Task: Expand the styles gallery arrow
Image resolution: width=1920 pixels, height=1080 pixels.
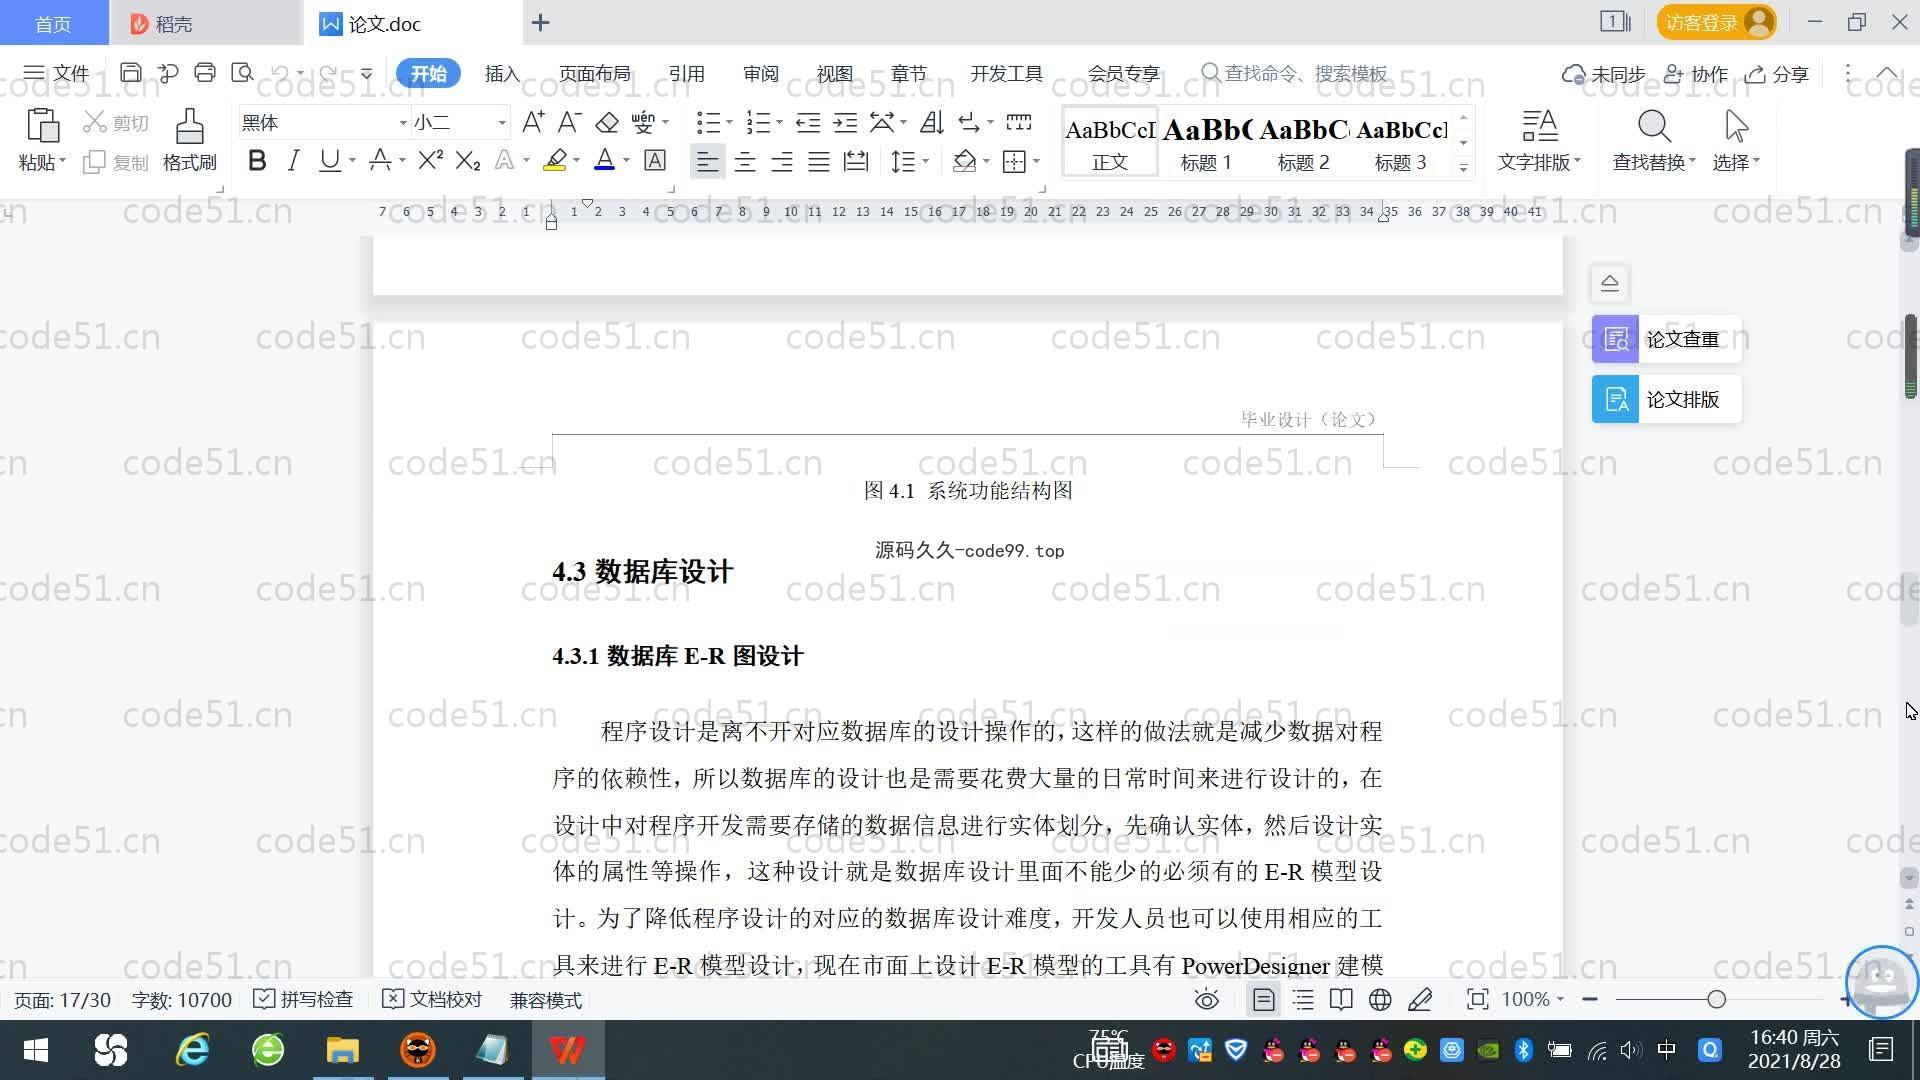Action: coord(1464,167)
